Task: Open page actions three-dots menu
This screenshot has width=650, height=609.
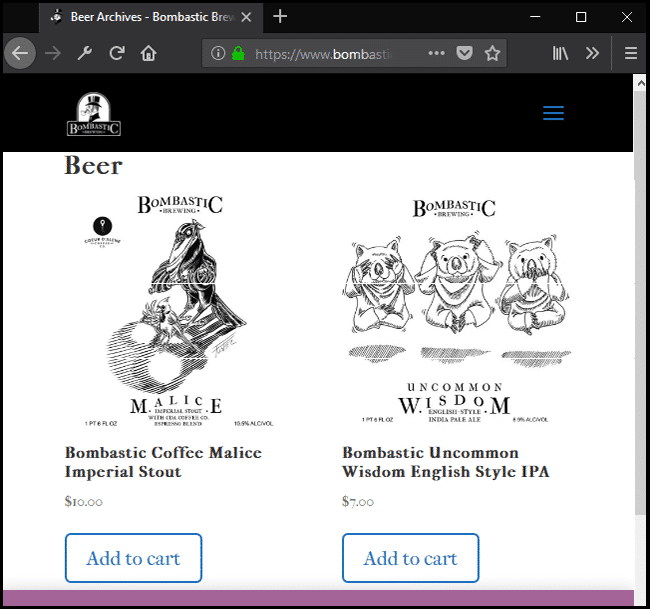Action: (x=437, y=53)
